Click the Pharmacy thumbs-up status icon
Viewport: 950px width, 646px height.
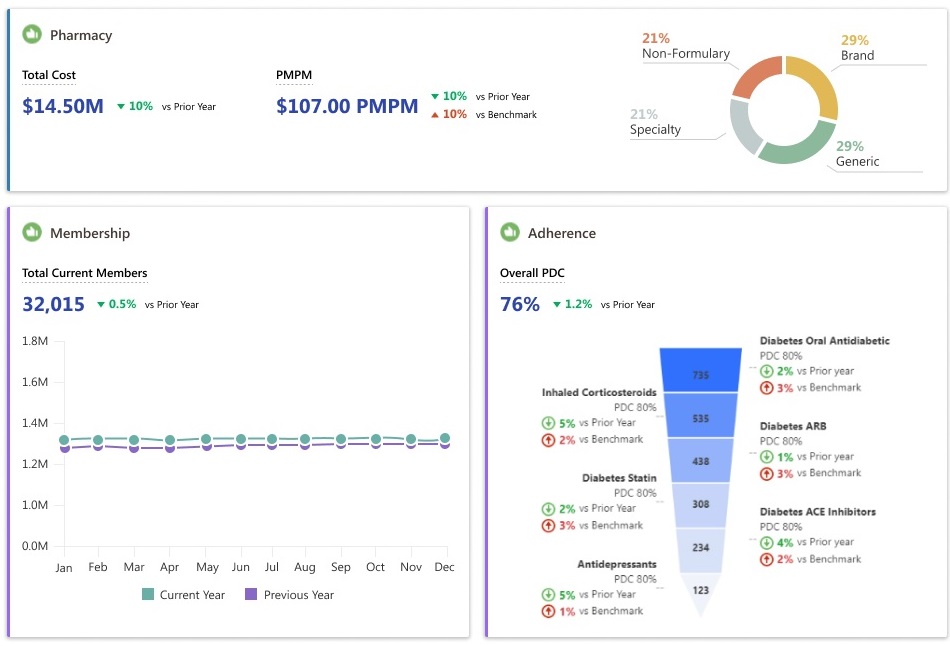tap(32, 35)
